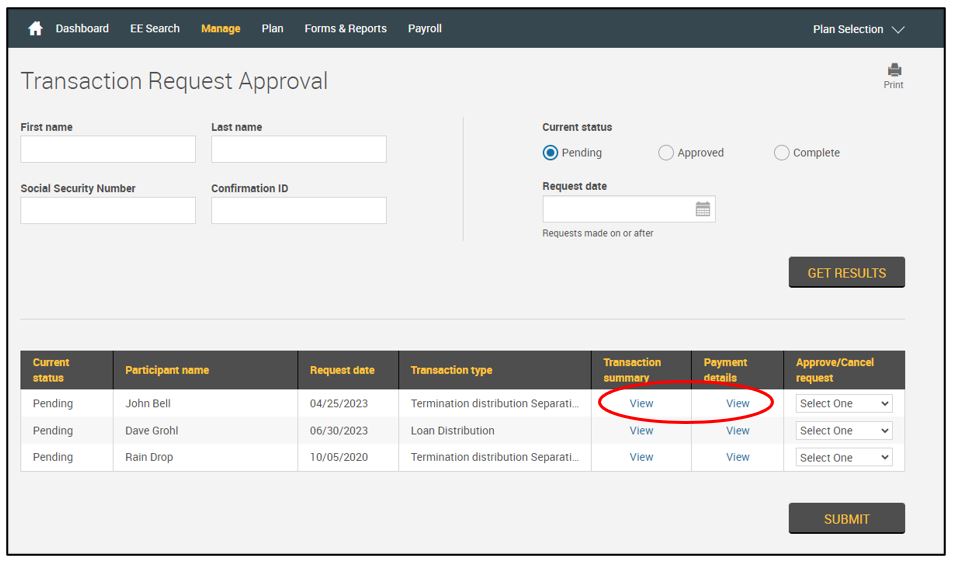Click the First name input field
The width and height of the screenshot is (956, 563).
(x=108, y=150)
